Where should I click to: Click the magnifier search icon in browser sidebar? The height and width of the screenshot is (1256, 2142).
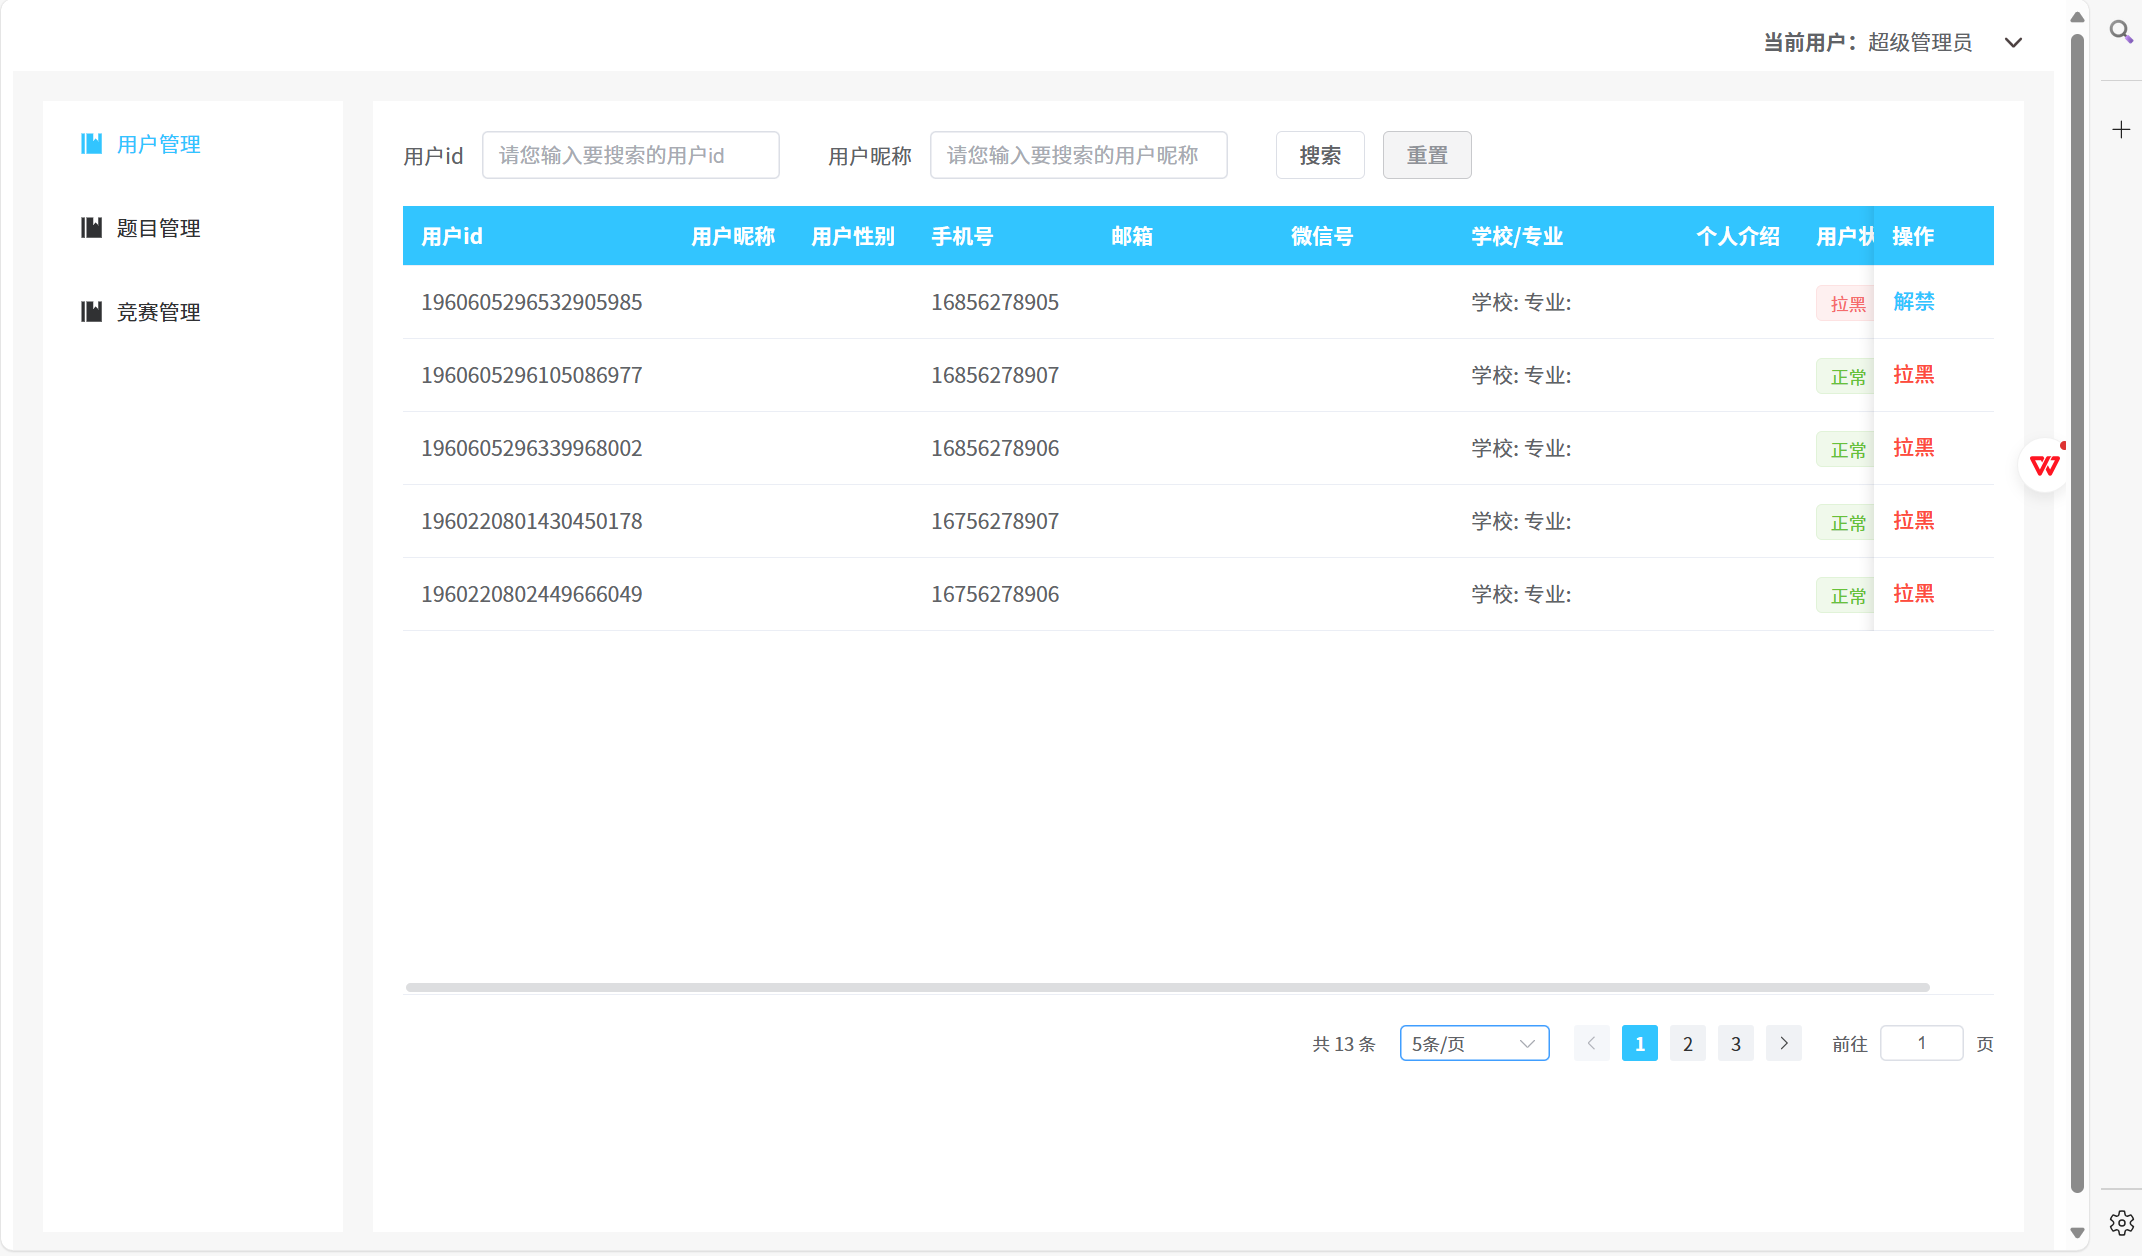[x=2120, y=32]
